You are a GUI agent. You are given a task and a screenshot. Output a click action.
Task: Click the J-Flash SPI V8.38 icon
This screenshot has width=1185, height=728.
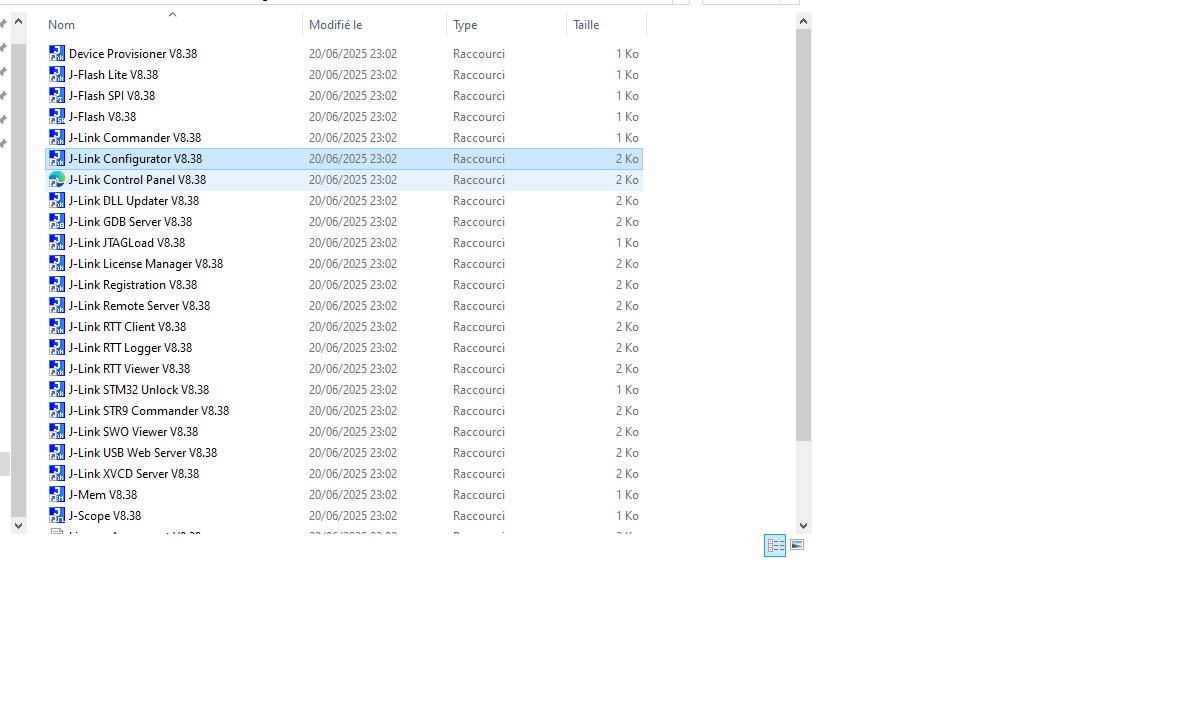point(57,96)
